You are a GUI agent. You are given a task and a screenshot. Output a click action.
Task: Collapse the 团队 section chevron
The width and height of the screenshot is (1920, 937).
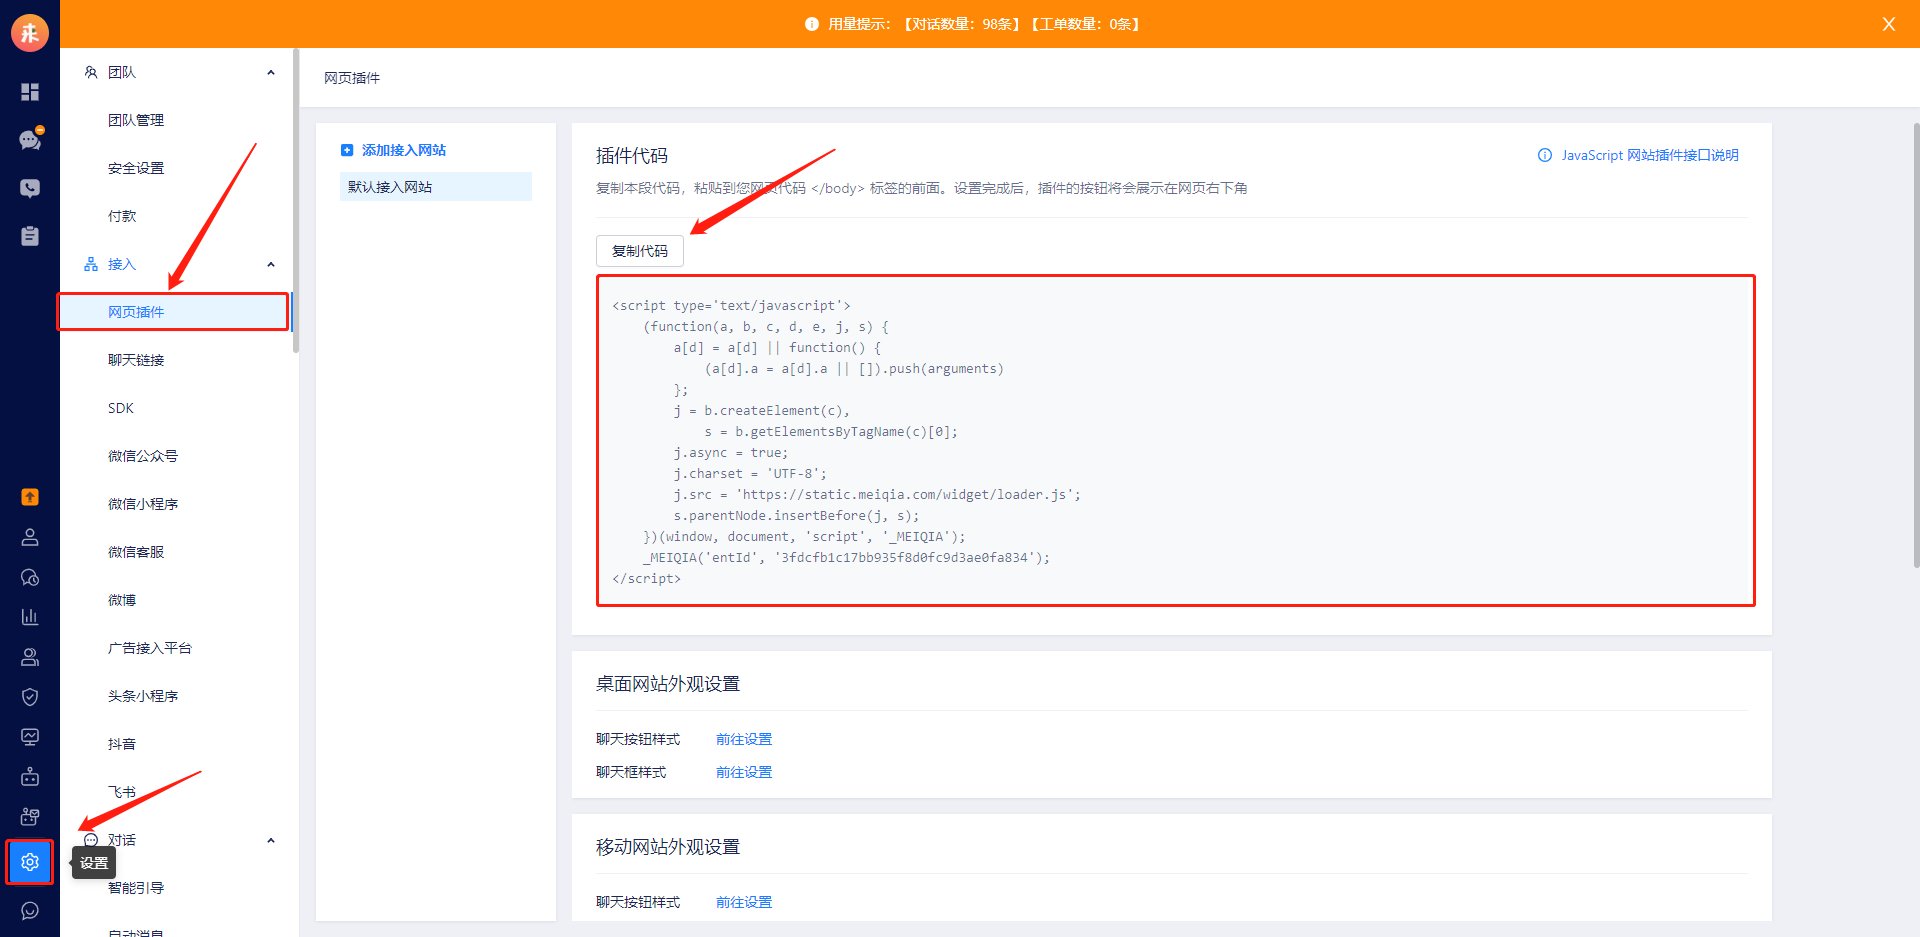click(x=271, y=72)
